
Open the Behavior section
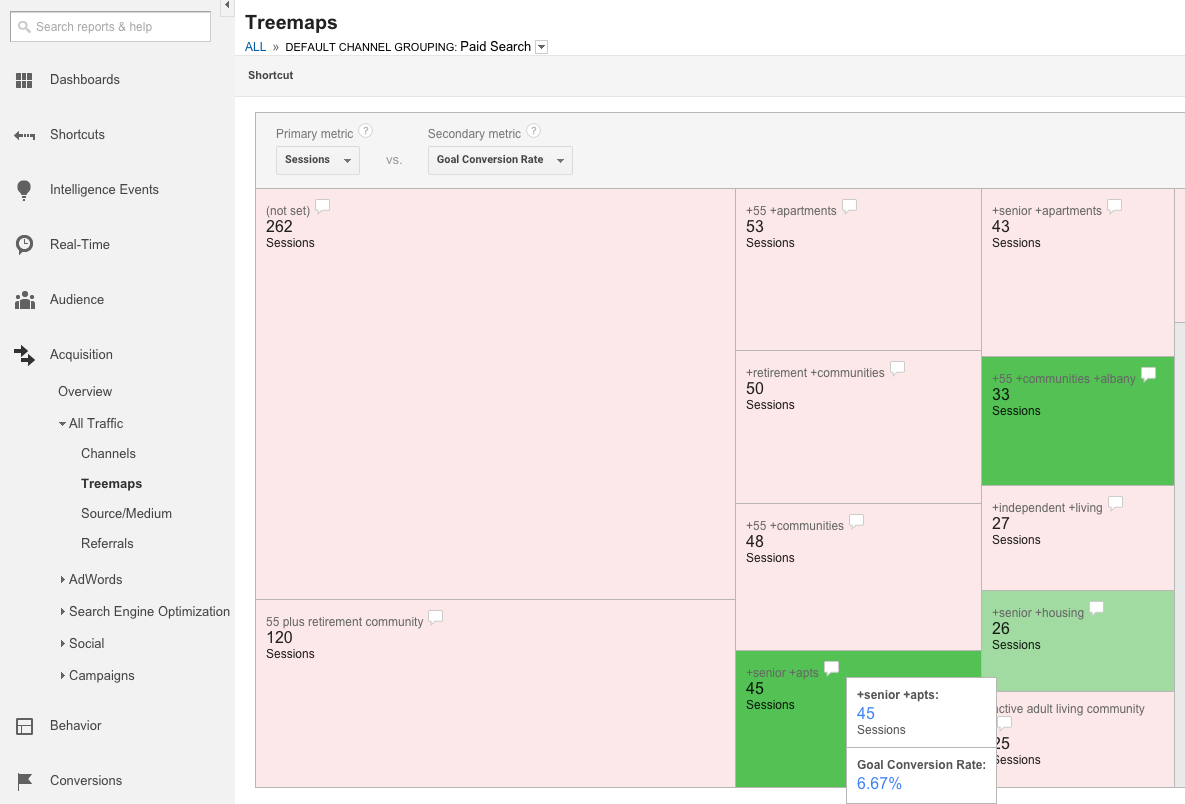pyautogui.click(x=77, y=725)
